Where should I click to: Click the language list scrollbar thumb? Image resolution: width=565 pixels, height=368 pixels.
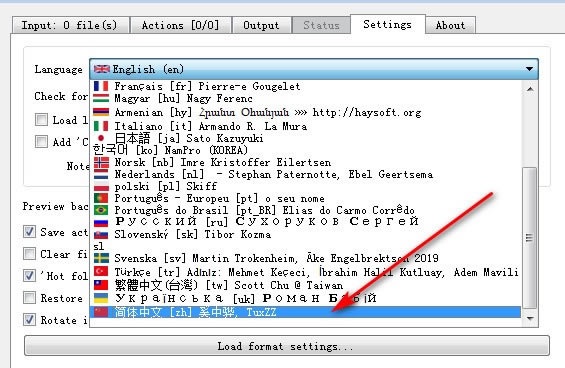(x=529, y=238)
